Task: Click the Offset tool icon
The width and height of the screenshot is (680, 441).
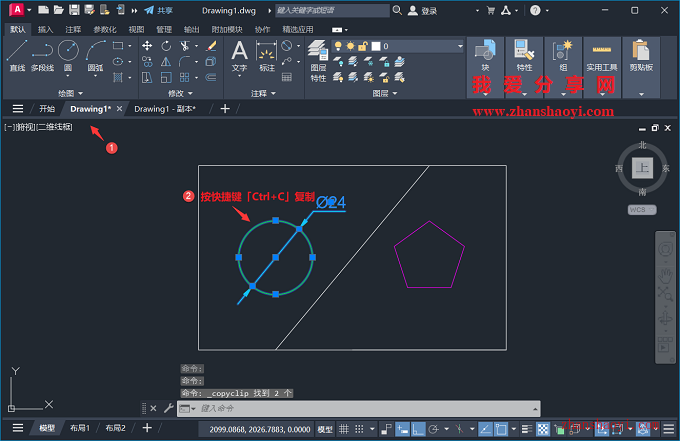Action: [211, 78]
